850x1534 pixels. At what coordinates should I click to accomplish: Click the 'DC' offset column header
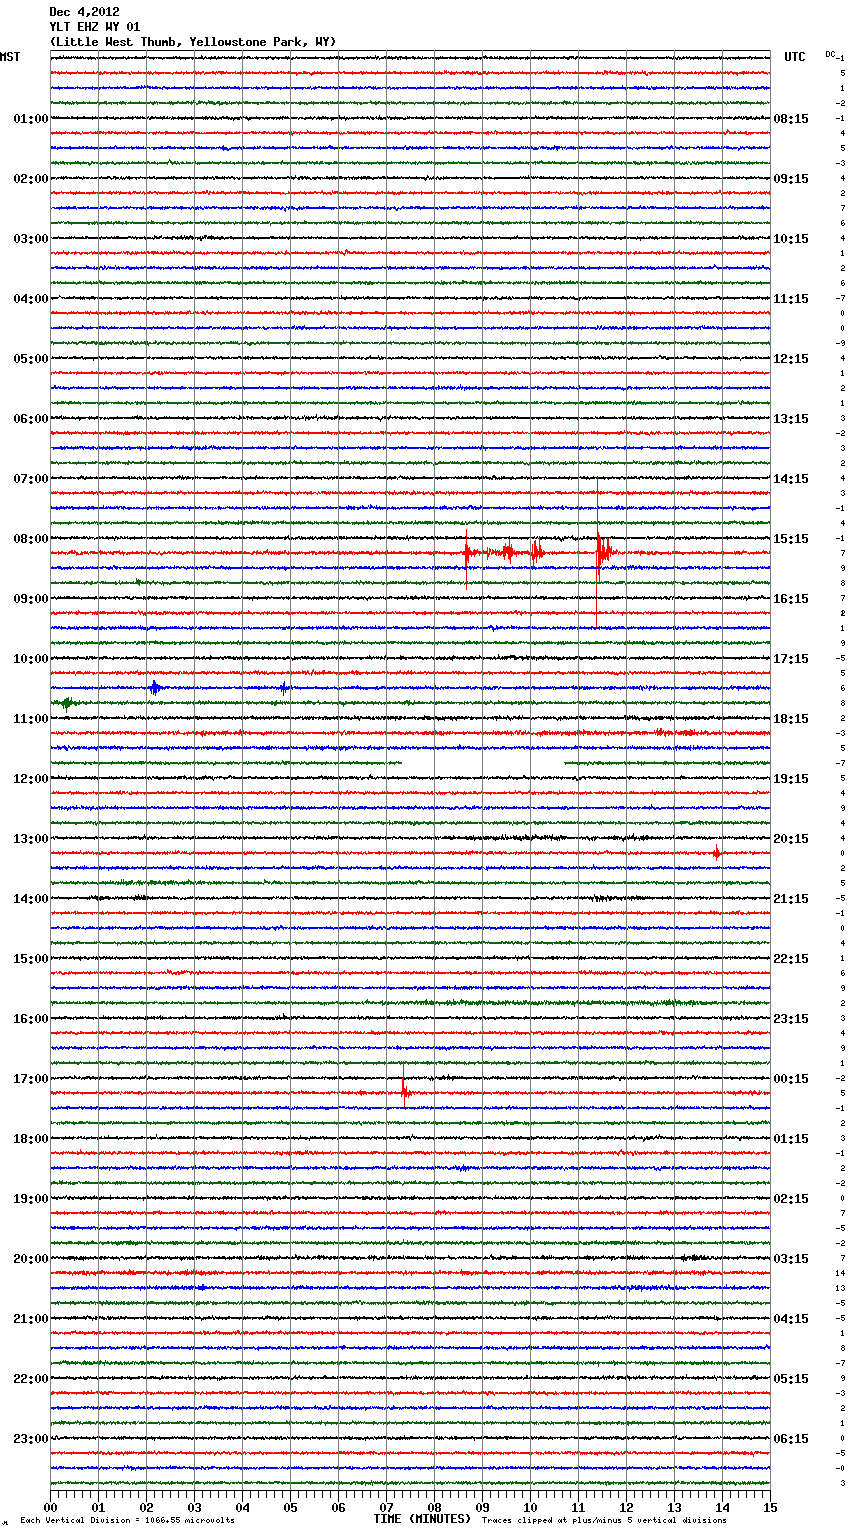tap(830, 54)
